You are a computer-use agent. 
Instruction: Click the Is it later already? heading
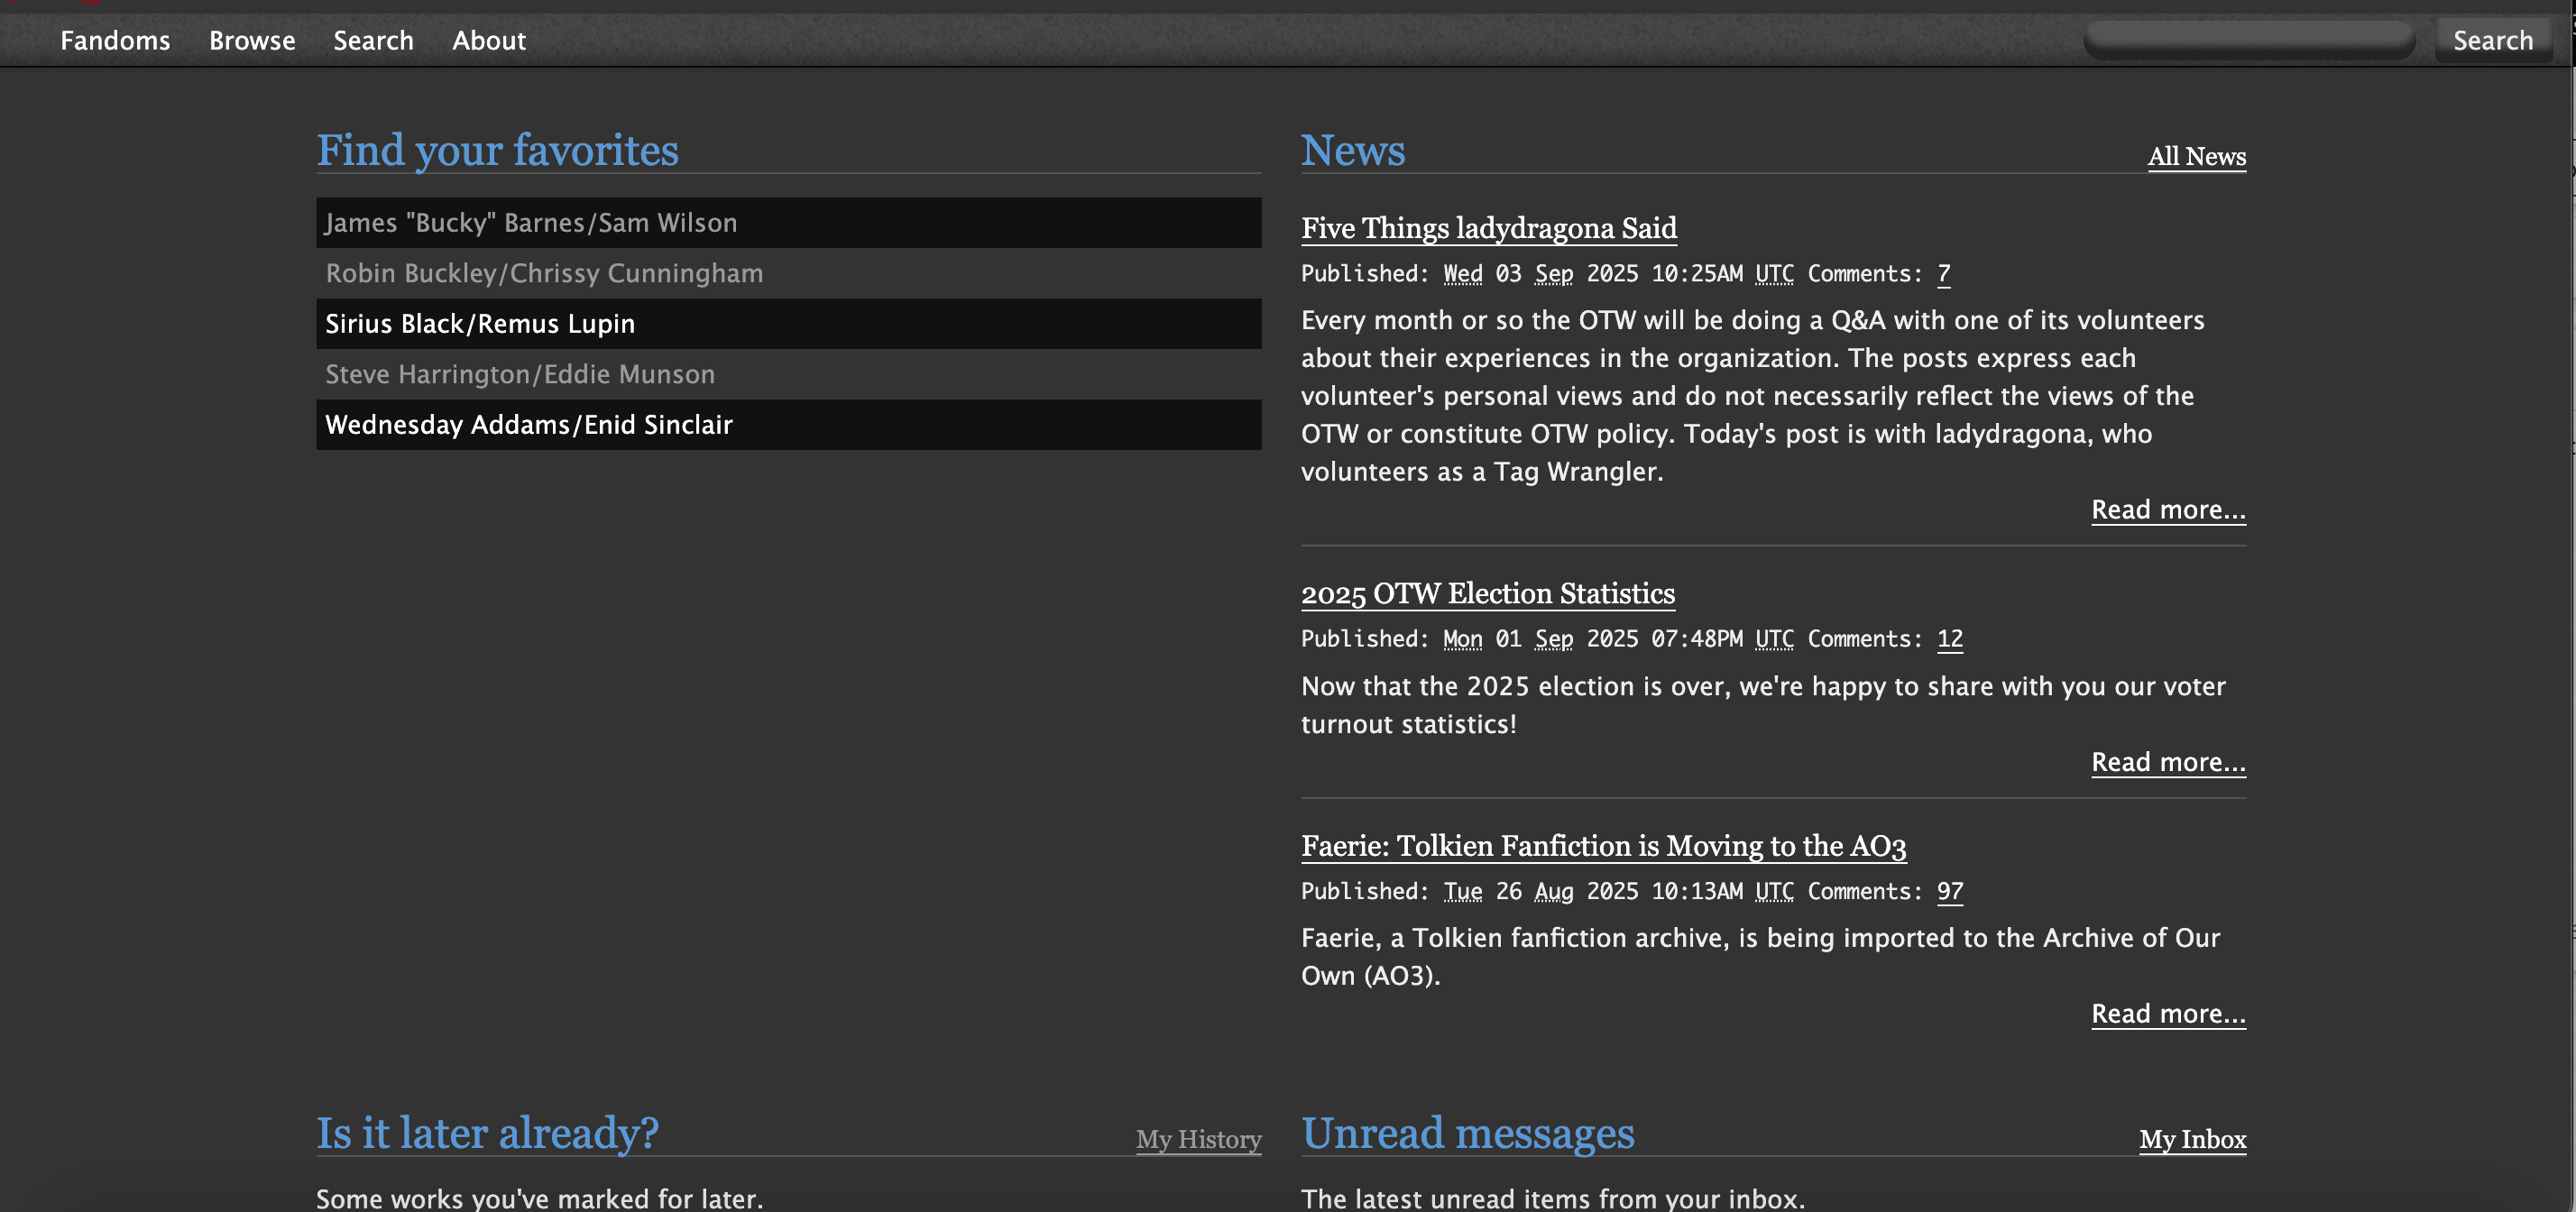[487, 1133]
